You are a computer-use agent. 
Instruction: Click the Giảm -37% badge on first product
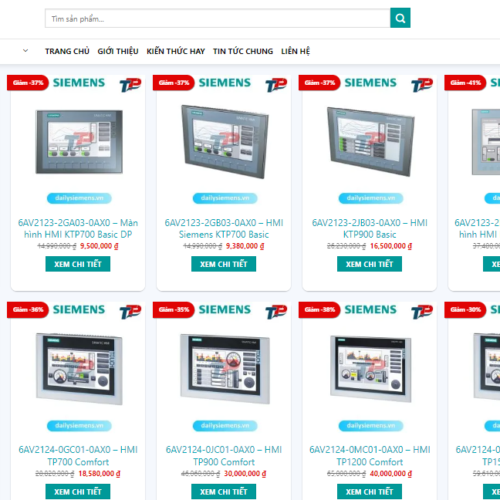click(x=28, y=83)
